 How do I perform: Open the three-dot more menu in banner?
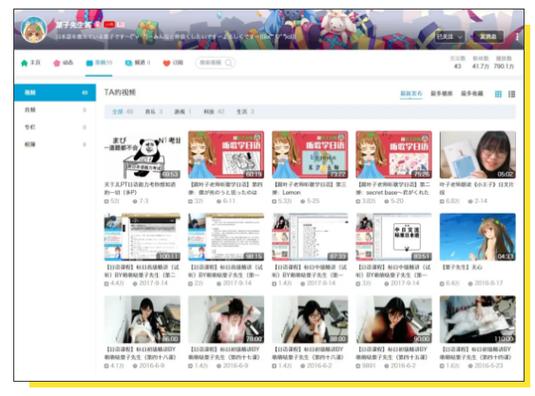[x=517, y=36]
